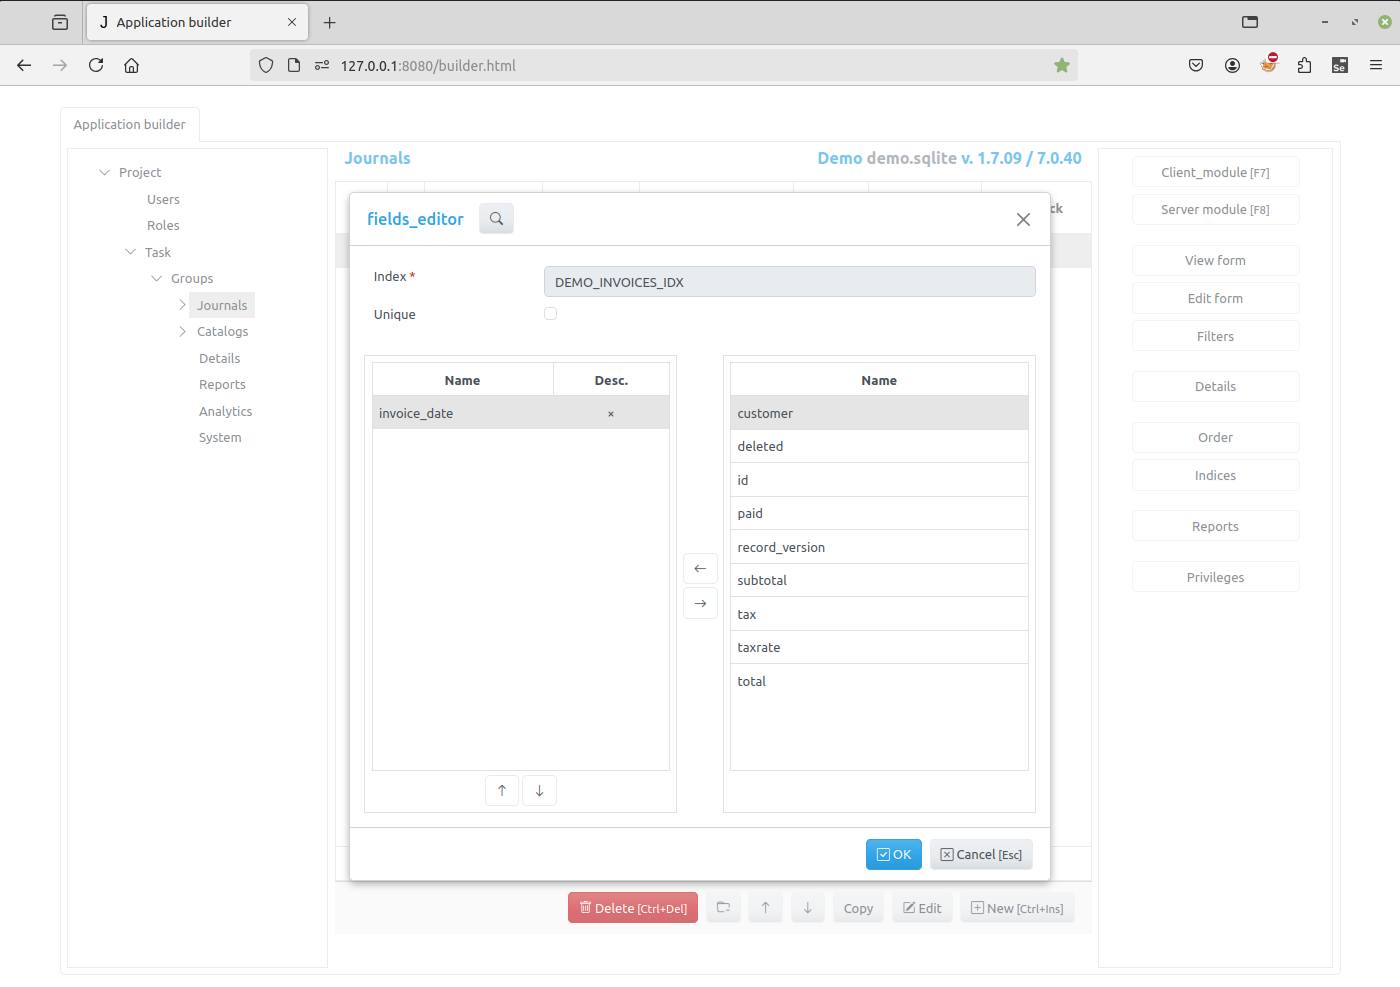The width and height of the screenshot is (1400, 987).
Task: Open the Firefox hamburger menu
Action: tap(1376, 64)
